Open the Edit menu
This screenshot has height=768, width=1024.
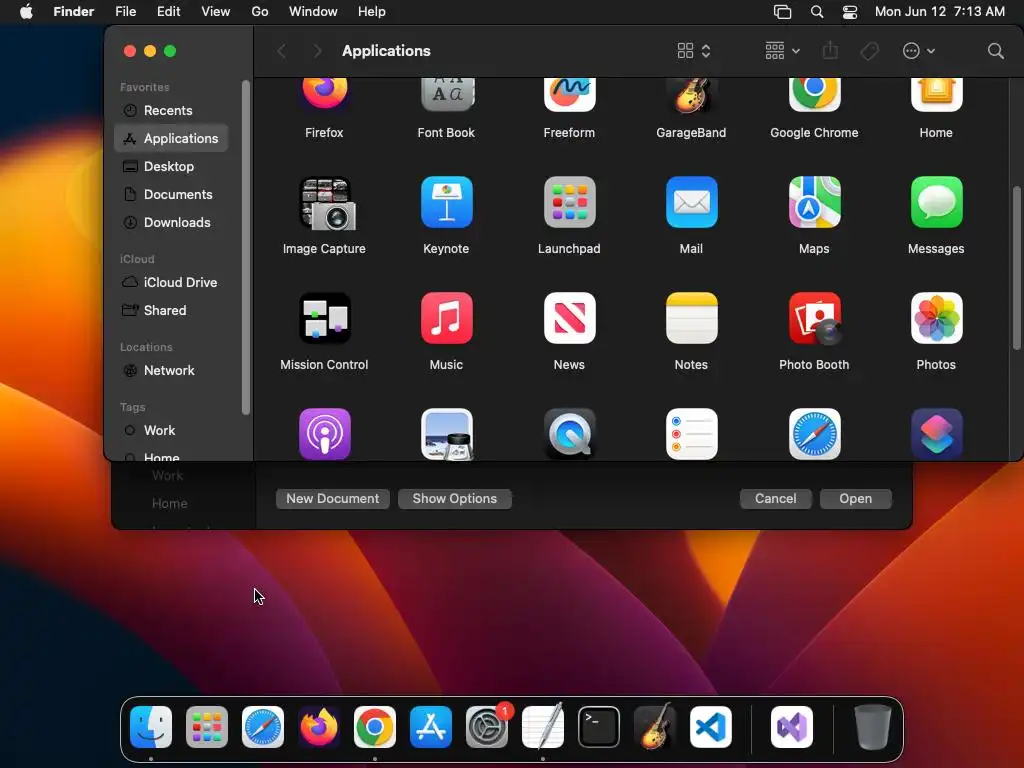[168, 12]
